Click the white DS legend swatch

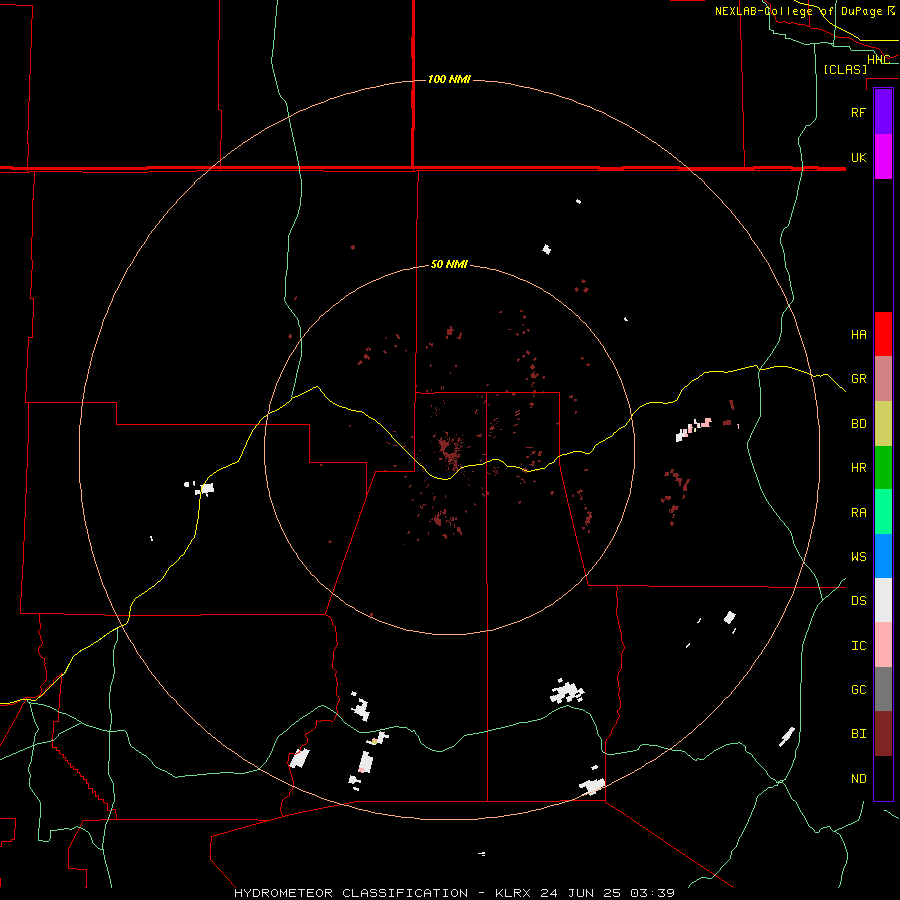click(883, 600)
